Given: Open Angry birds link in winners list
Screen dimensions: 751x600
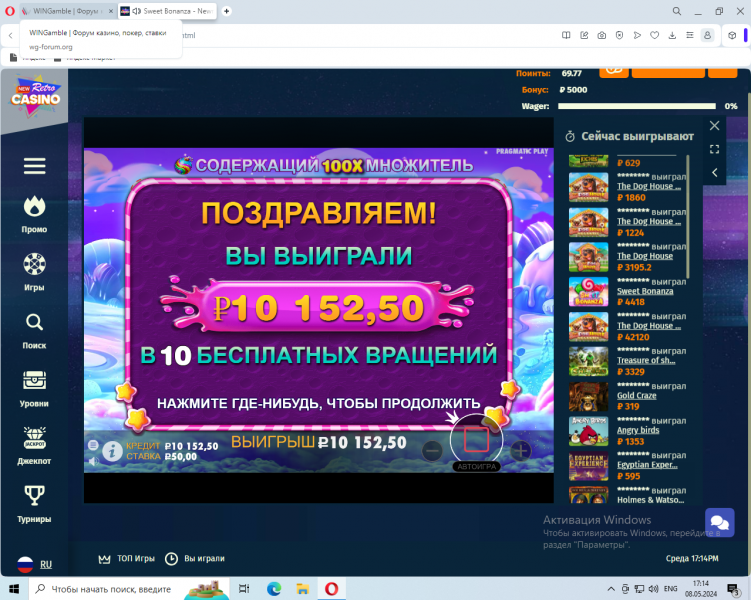Looking at the screenshot, I should coord(638,430).
